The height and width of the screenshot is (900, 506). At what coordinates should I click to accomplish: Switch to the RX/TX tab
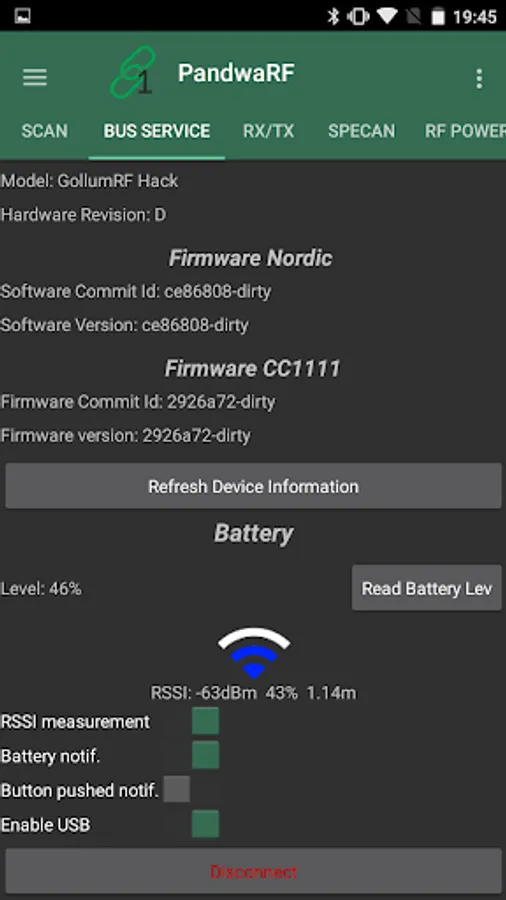pyautogui.click(x=268, y=131)
